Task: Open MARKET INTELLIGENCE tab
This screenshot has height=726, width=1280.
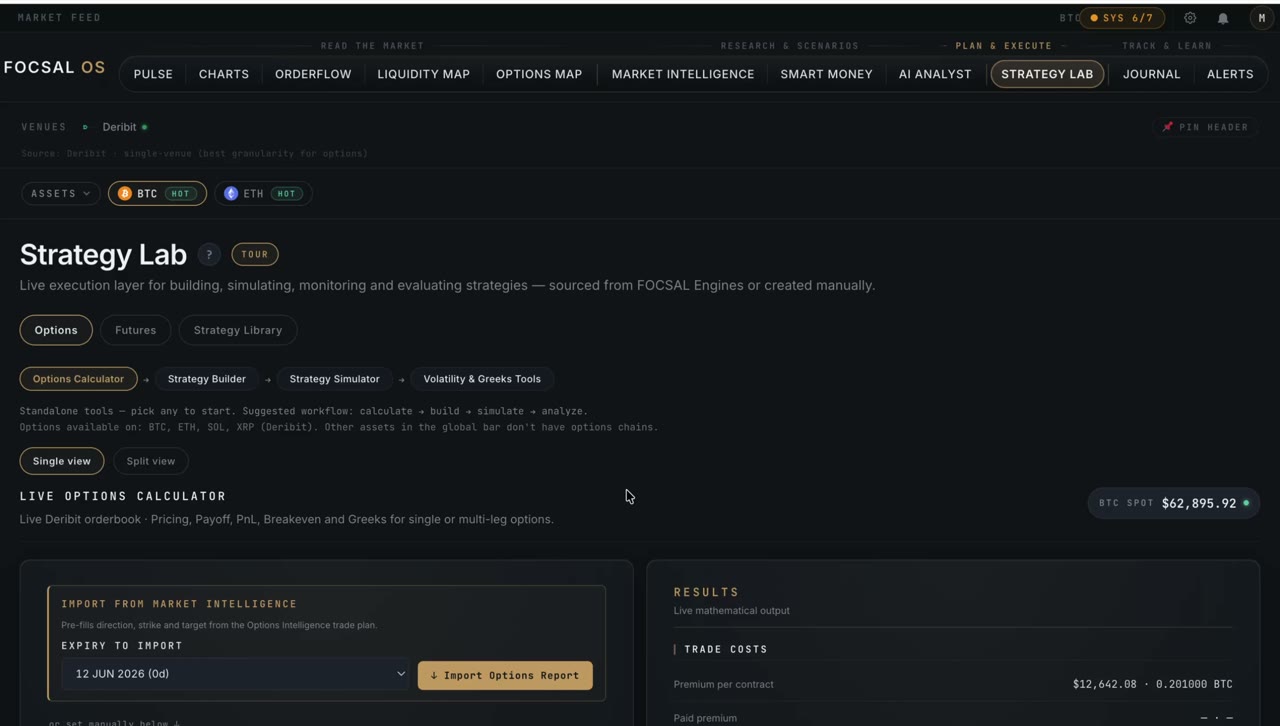Action: click(x=683, y=74)
